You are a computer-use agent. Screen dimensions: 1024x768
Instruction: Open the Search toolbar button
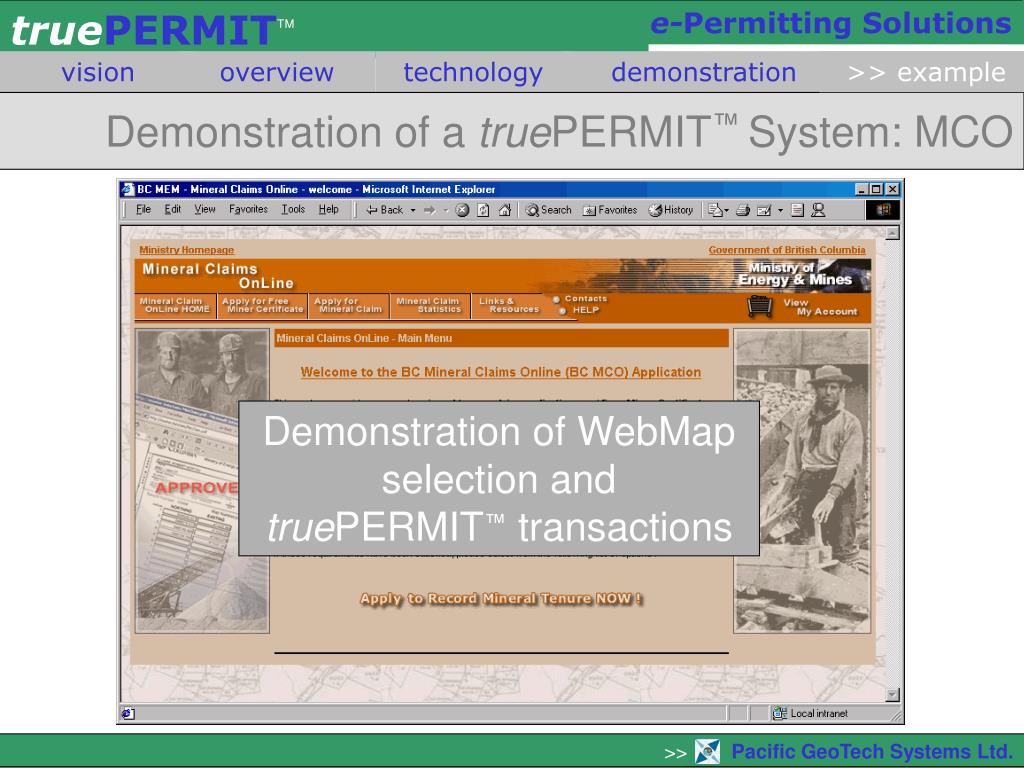[x=549, y=210]
